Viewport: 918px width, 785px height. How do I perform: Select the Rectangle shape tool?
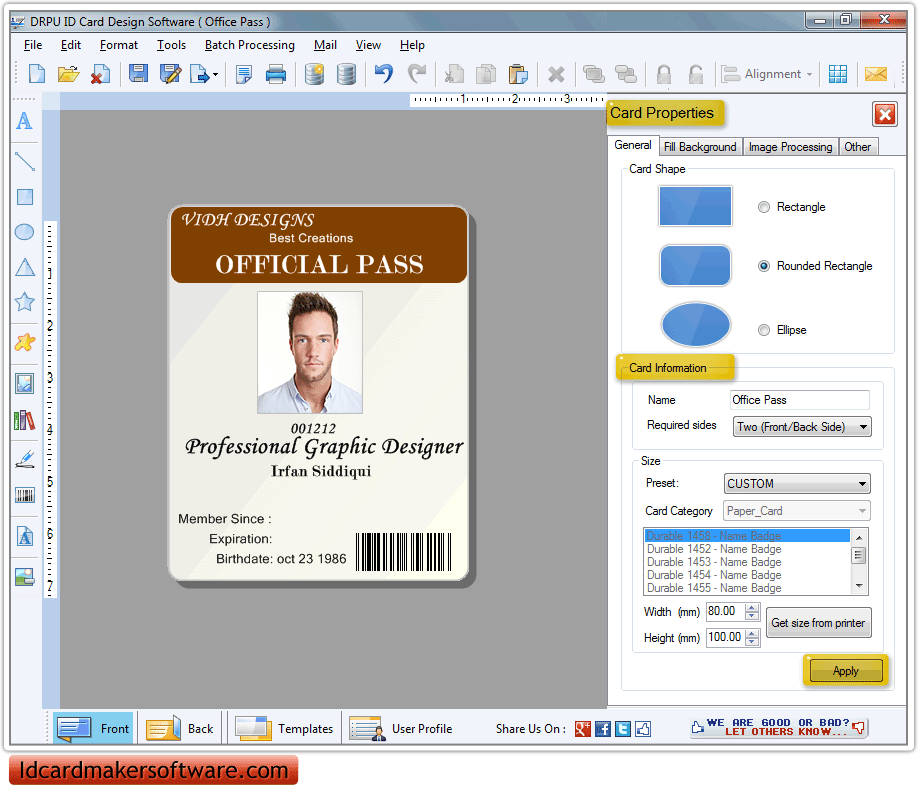[x=25, y=197]
